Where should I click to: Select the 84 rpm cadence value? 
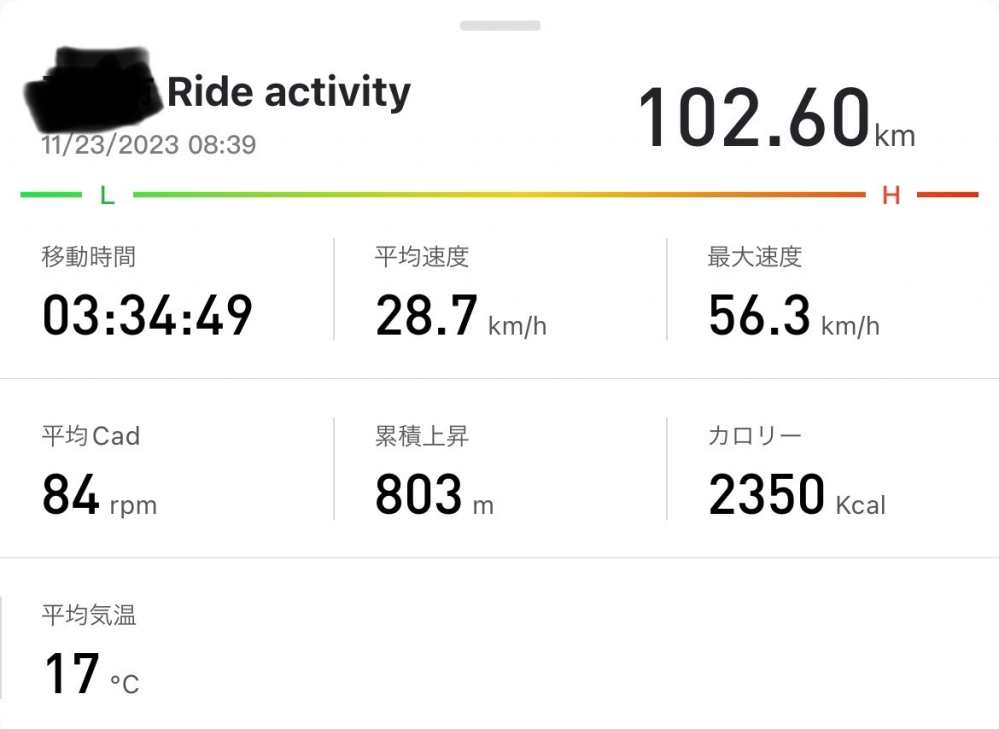pyautogui.click(x=99, y=496)
